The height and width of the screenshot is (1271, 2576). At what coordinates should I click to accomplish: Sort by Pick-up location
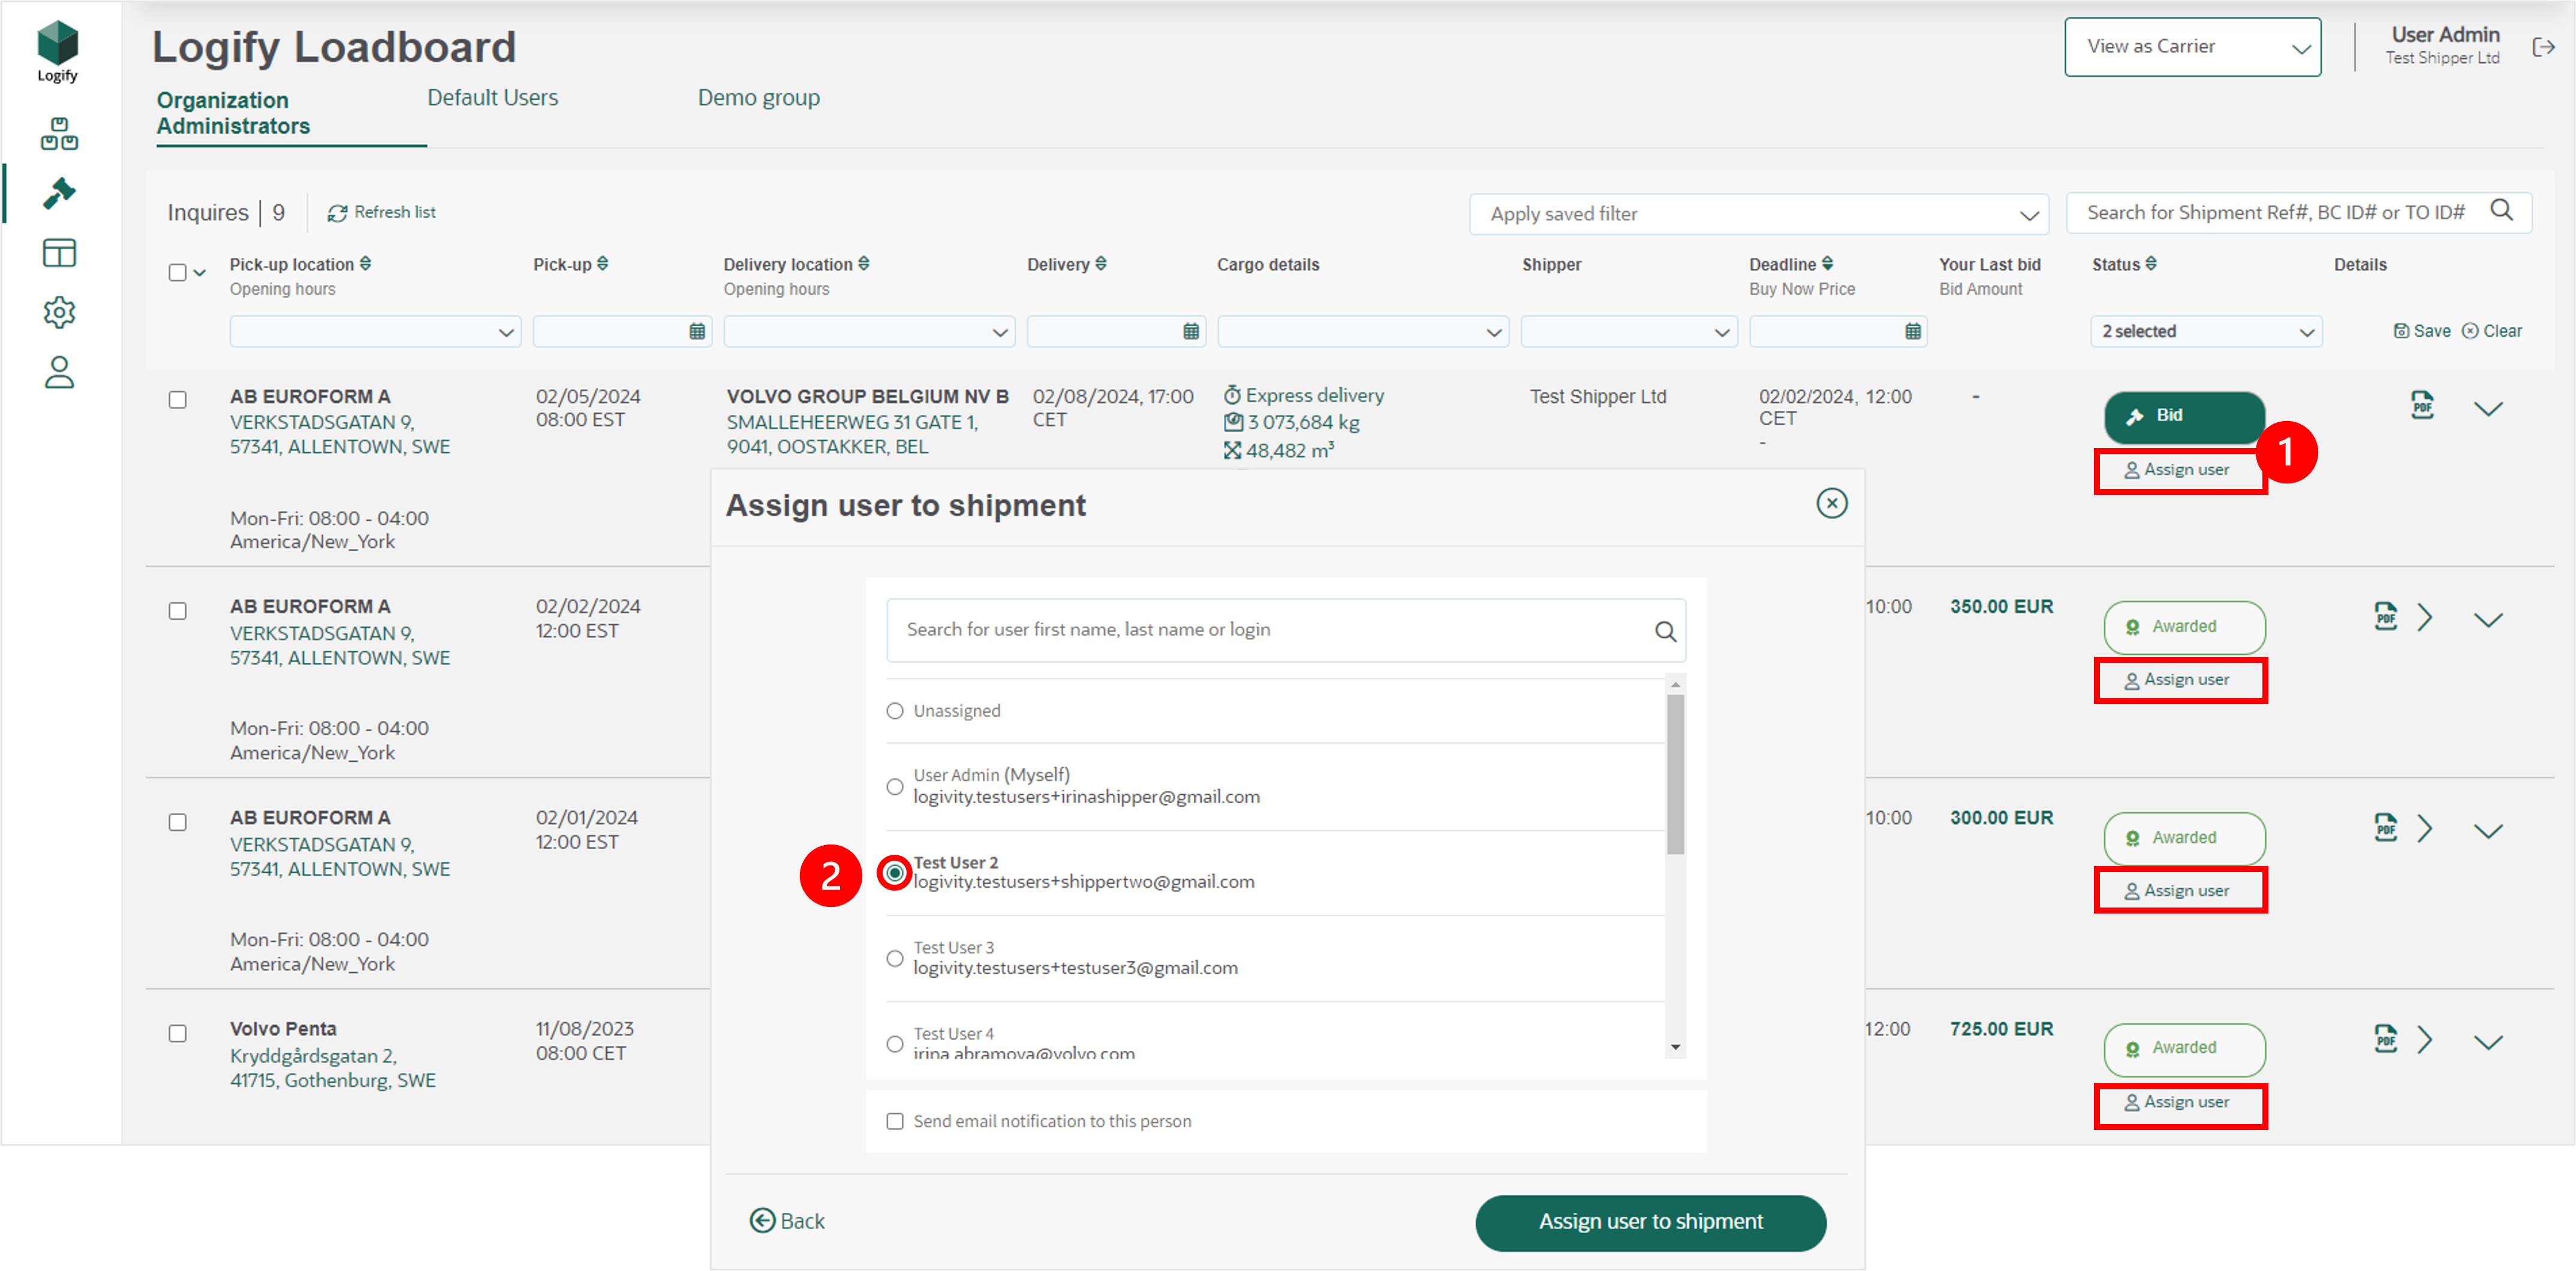pos(366,264)
